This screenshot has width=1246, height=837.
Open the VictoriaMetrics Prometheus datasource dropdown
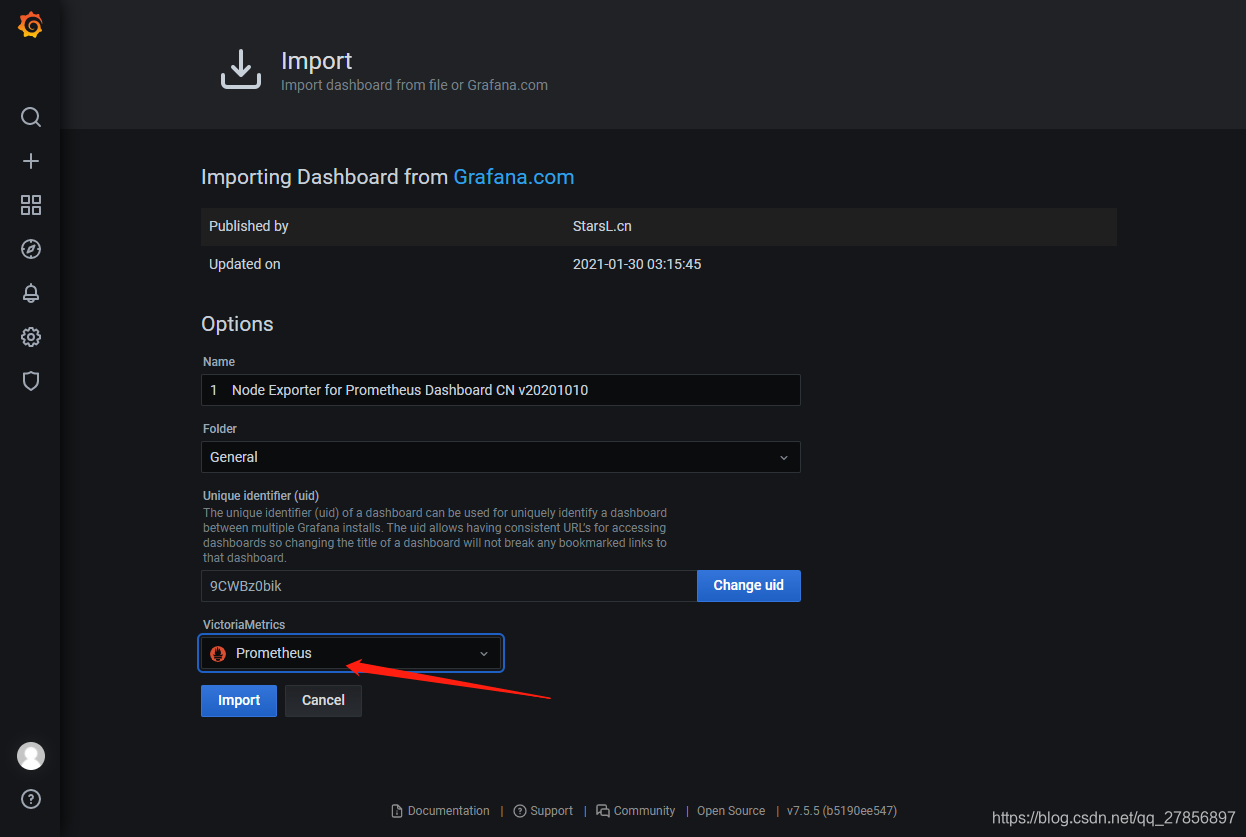351,653
